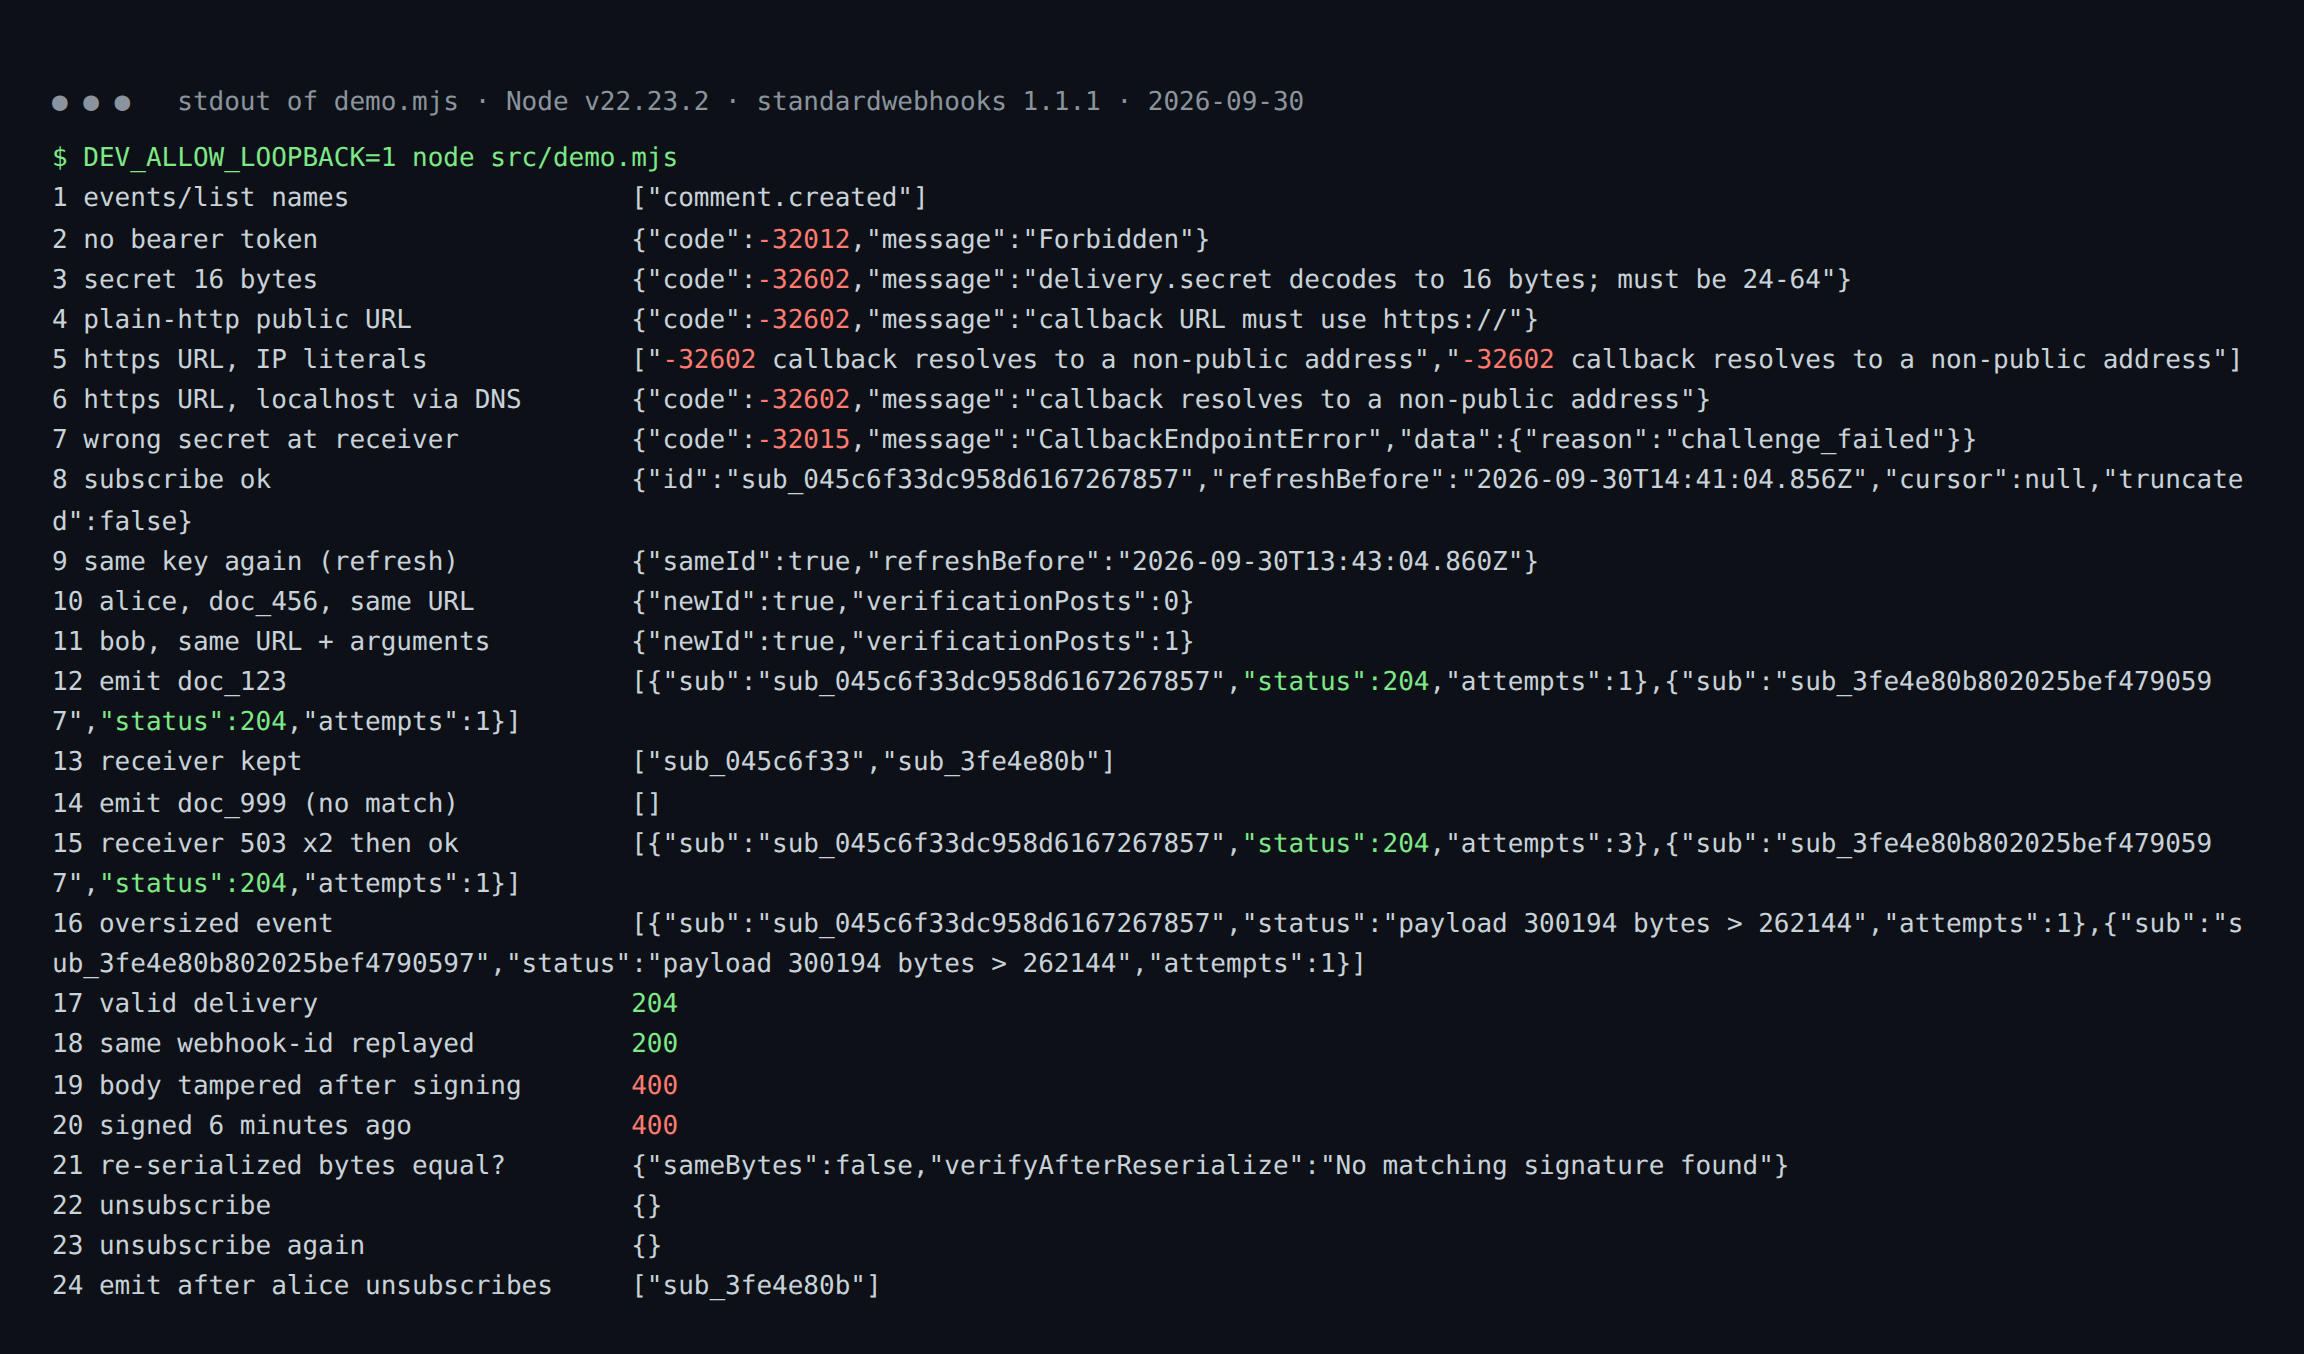Click the label '5 https URL, IP literals'
Viewport: 2304px width, 1354px height.
point(239,360)
